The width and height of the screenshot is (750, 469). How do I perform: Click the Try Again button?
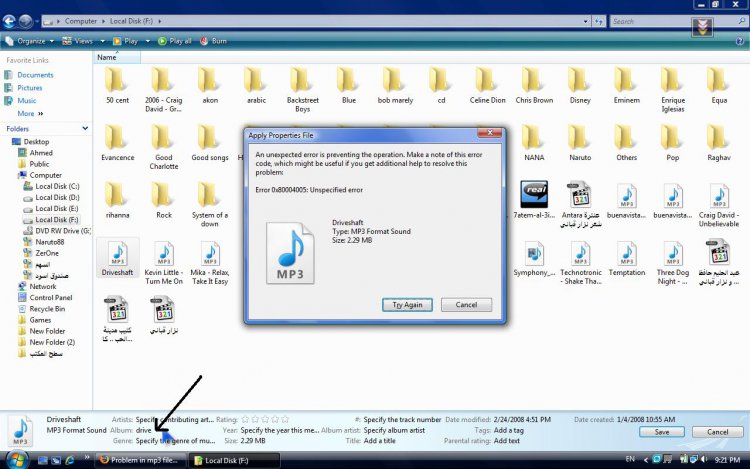(407, 305)
